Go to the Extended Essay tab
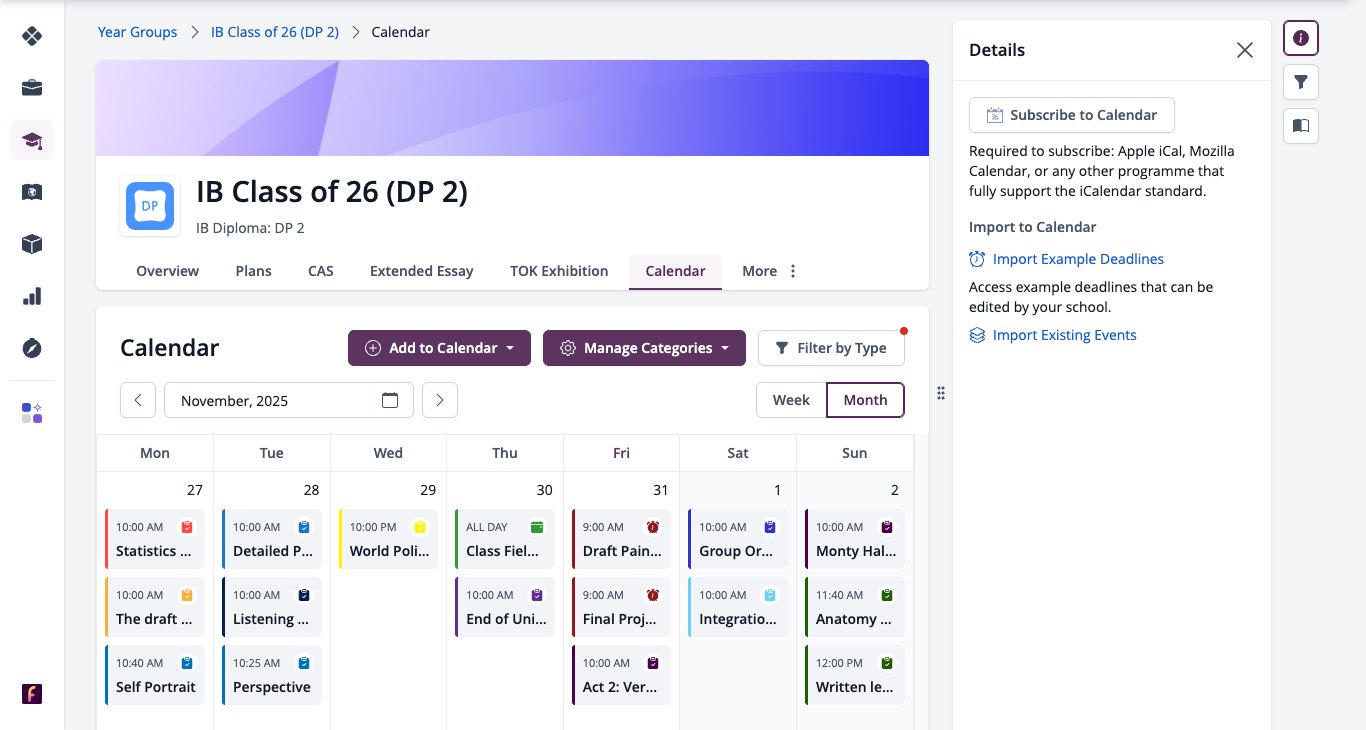Viewport: 1366px width, 730px height. (x=421, y=271)
